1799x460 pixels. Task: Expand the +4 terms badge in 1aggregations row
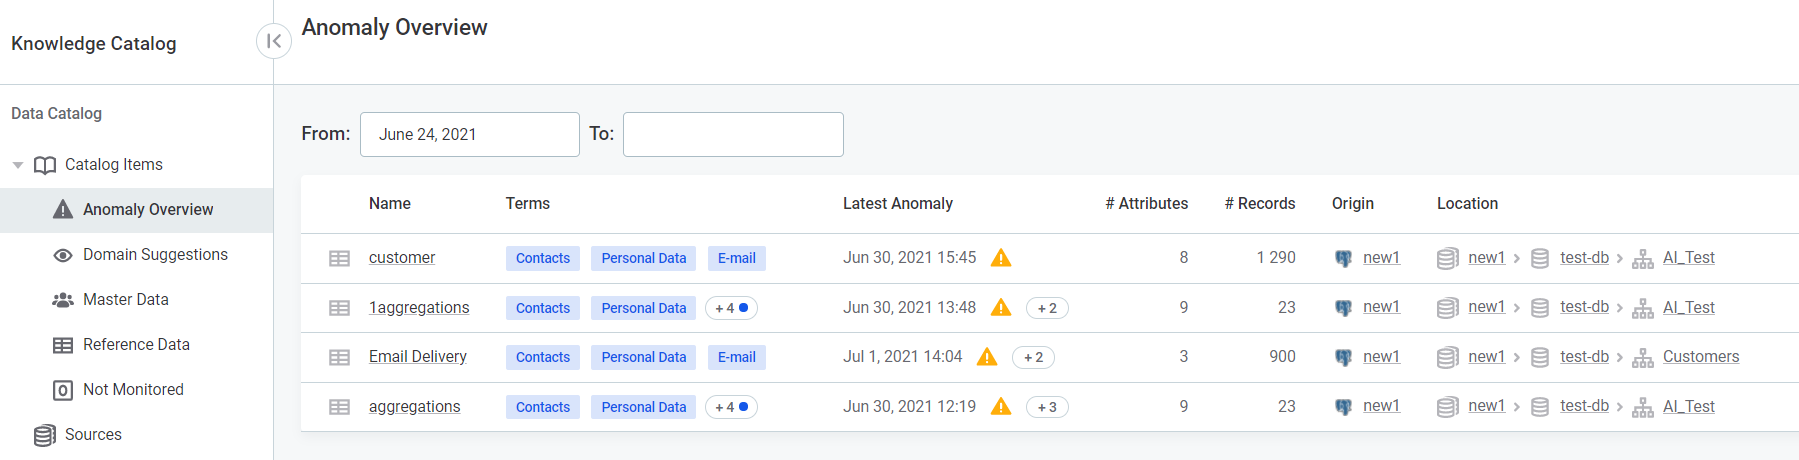pos(731,308)
